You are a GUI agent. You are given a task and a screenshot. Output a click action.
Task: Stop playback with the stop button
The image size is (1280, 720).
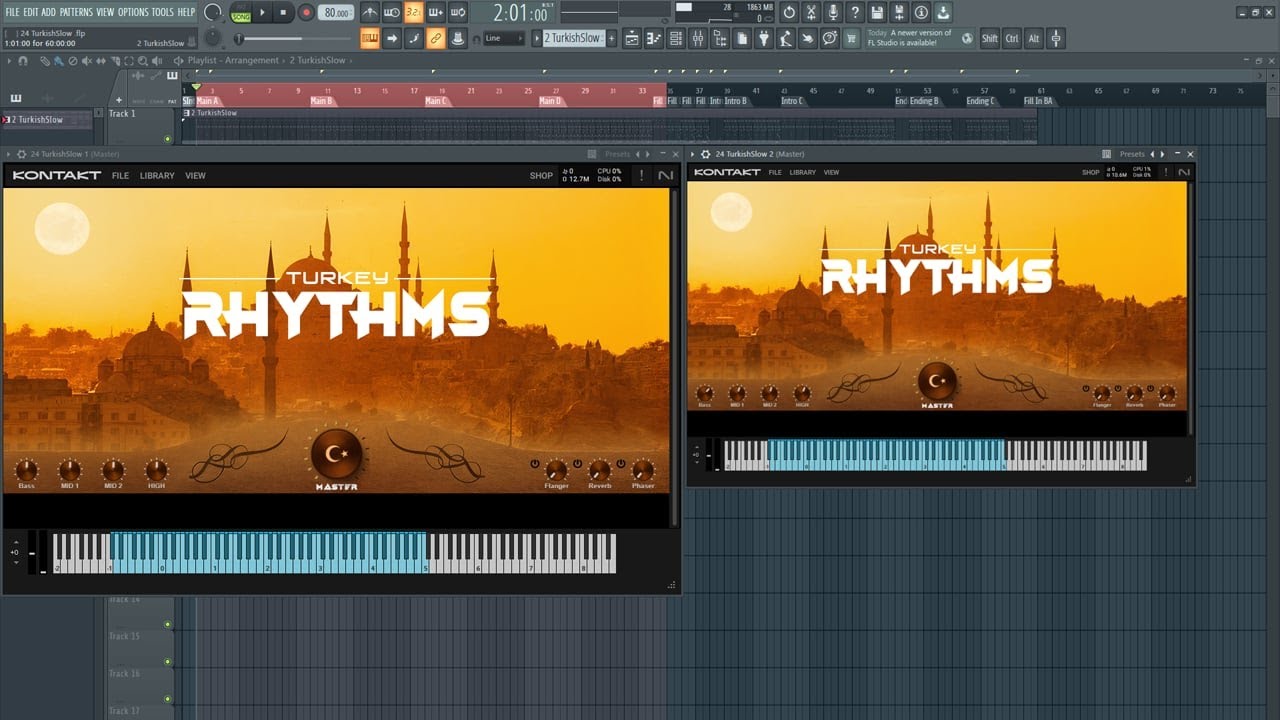coord(283,13)
